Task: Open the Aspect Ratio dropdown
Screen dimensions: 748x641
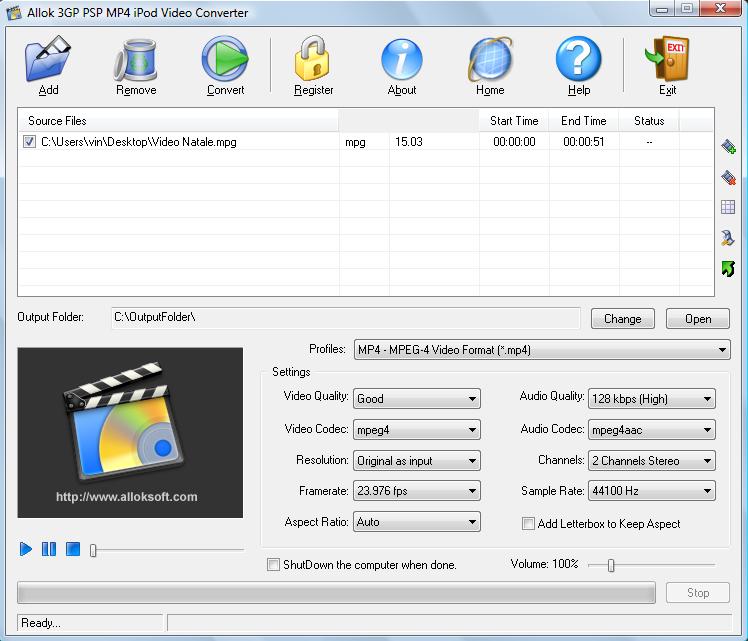Action: [416, 522]
